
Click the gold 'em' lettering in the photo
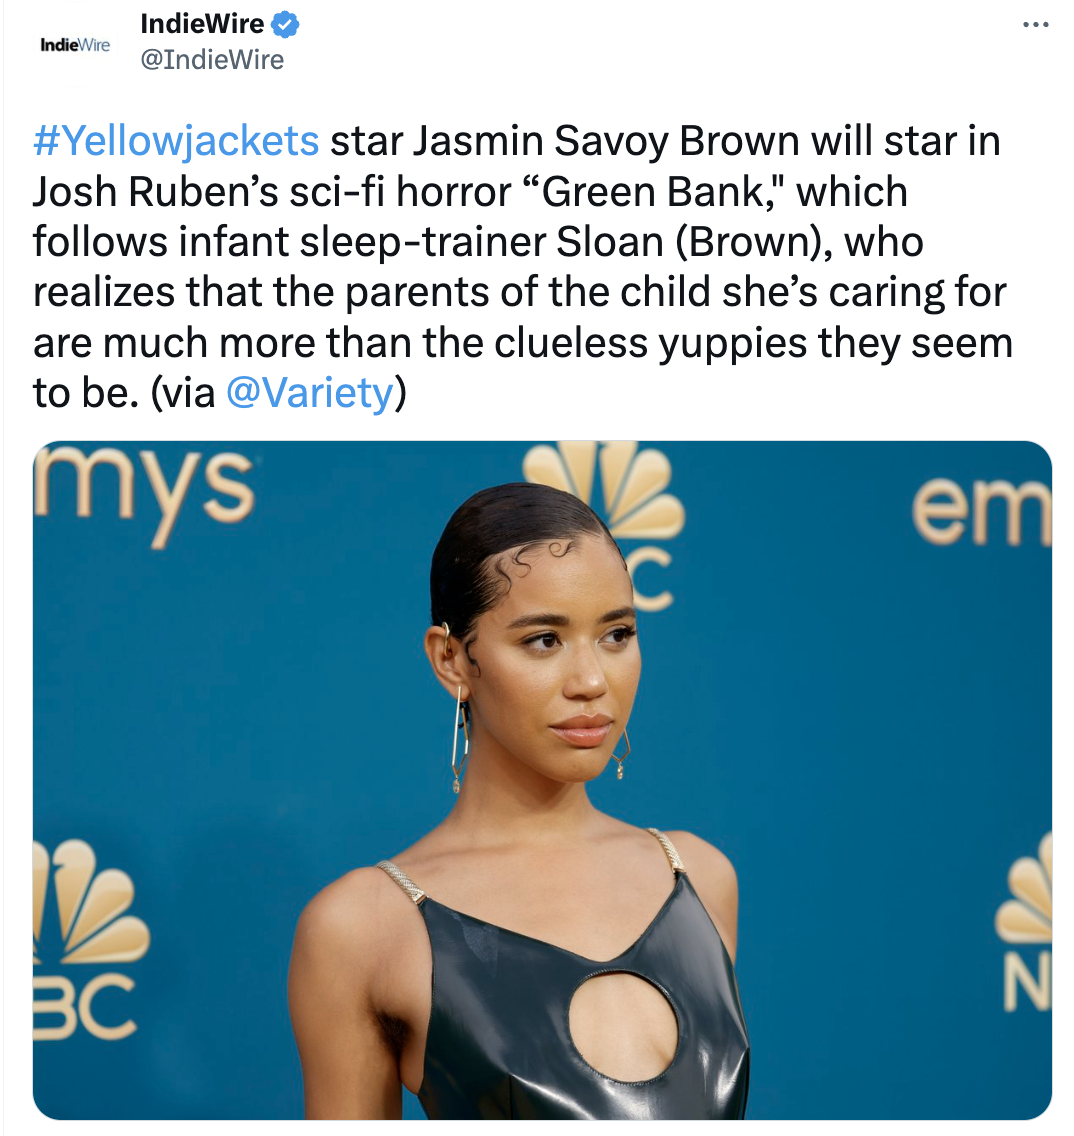click(982, 513)
